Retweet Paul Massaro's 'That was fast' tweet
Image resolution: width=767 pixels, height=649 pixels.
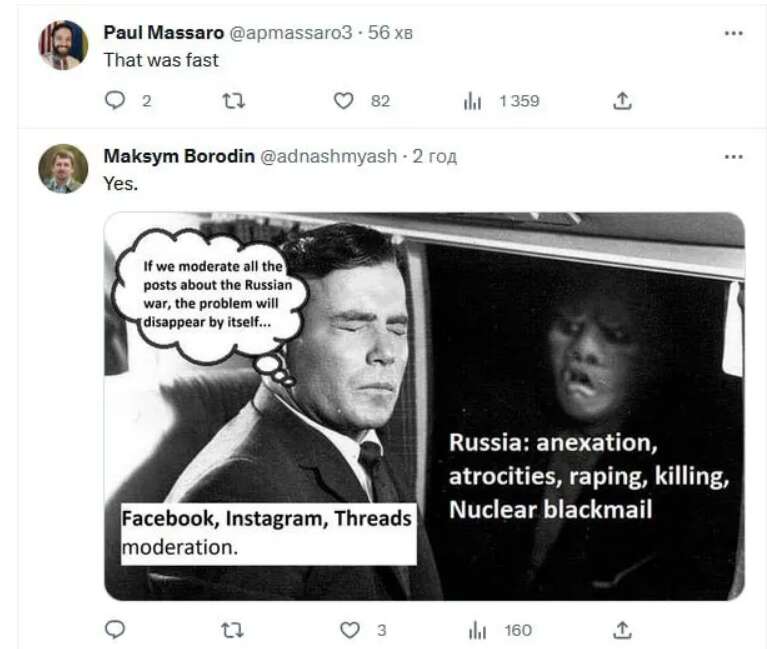click(x=232, y=100)
